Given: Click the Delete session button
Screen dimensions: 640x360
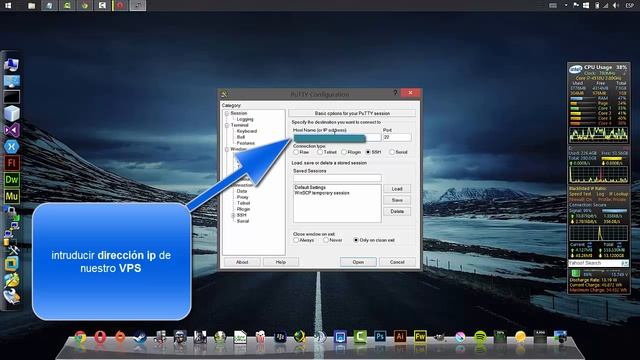Looking at the screenshot, I should [397, 211].
